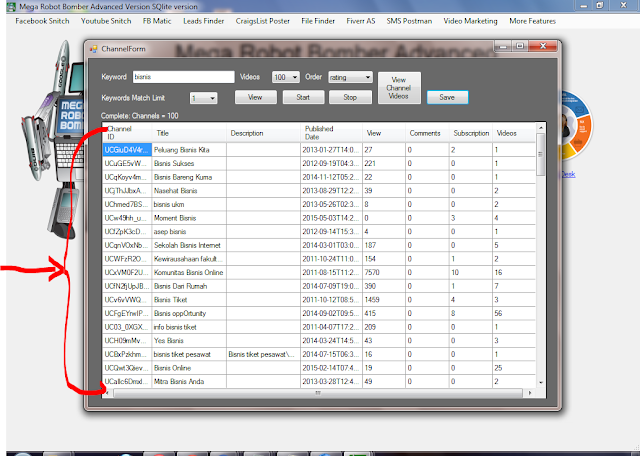This screenshot has height=456, width=640.
Task: Click the table's scroll left arrow
Action: pos(107,393)
